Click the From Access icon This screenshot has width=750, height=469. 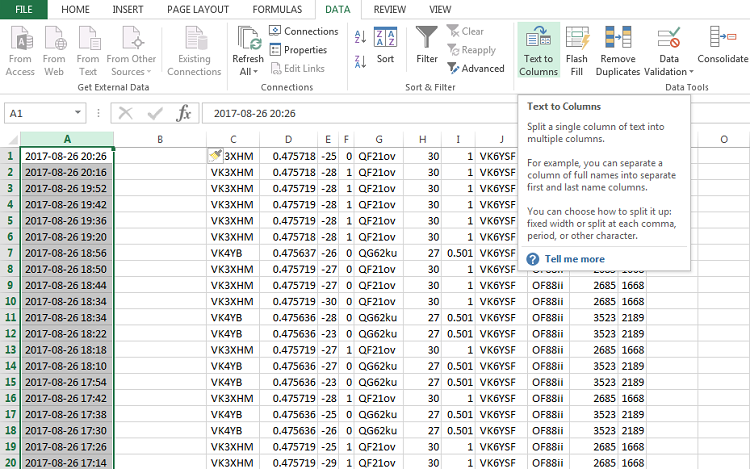[x=20, y=50]
